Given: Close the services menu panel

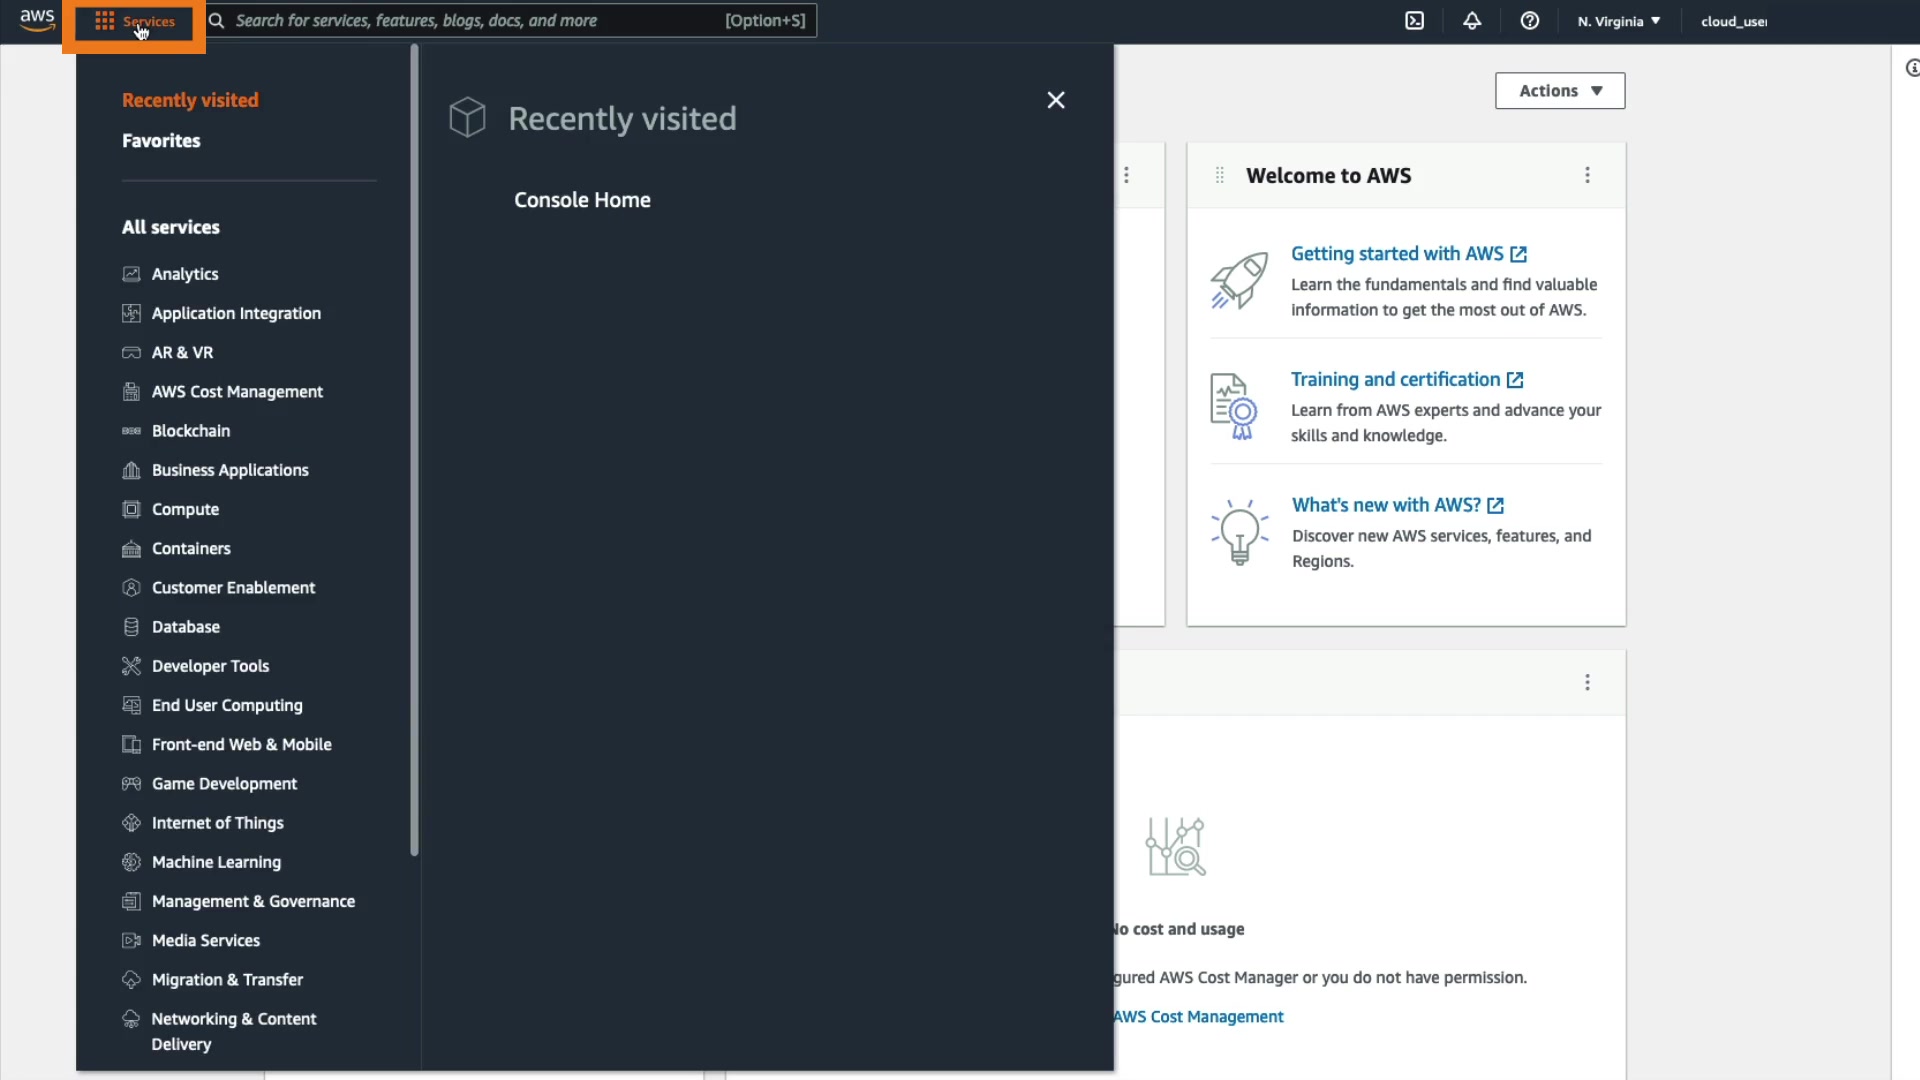Looking at the screenshot, I should (x=1056, y=100).
